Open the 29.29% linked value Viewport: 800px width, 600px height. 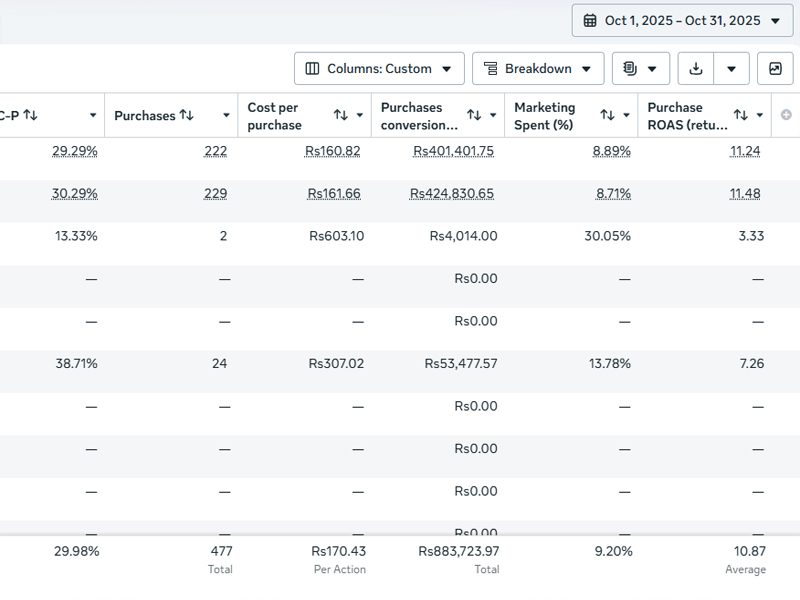pyautogui.click(x=74, y=151)
